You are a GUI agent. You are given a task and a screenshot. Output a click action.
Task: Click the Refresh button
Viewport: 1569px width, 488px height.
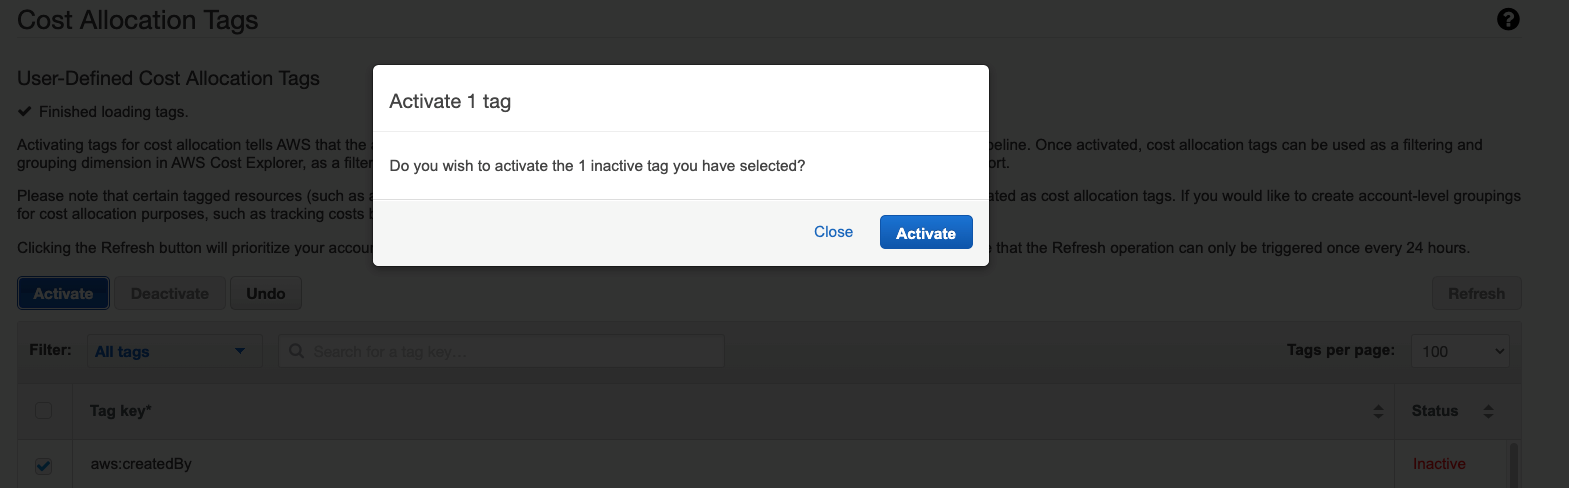point(1476,294)
